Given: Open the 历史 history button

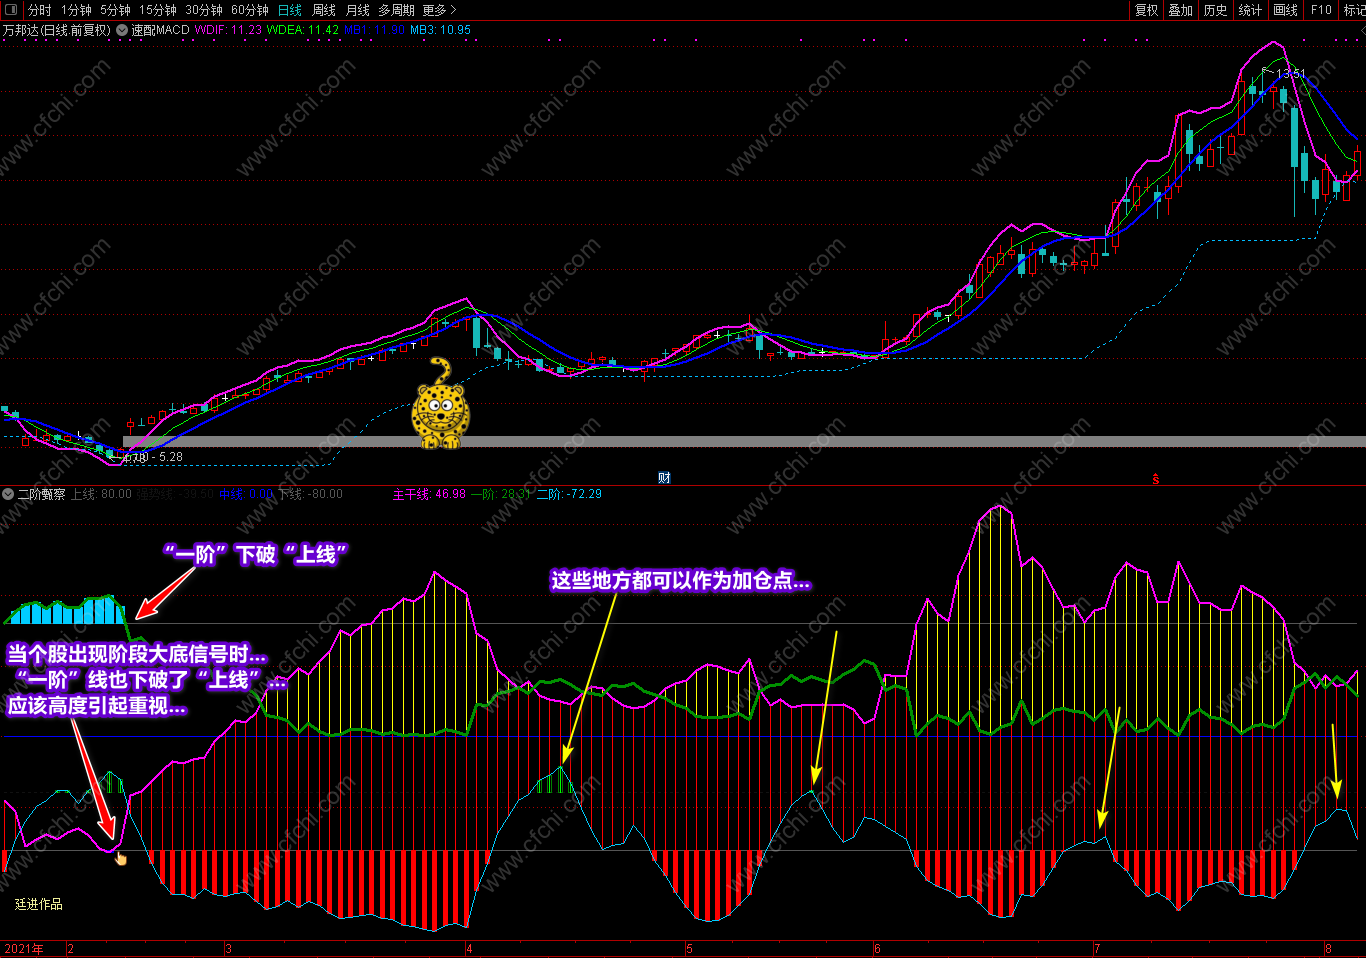Looking at the screenshot, I should [1216, 10].
